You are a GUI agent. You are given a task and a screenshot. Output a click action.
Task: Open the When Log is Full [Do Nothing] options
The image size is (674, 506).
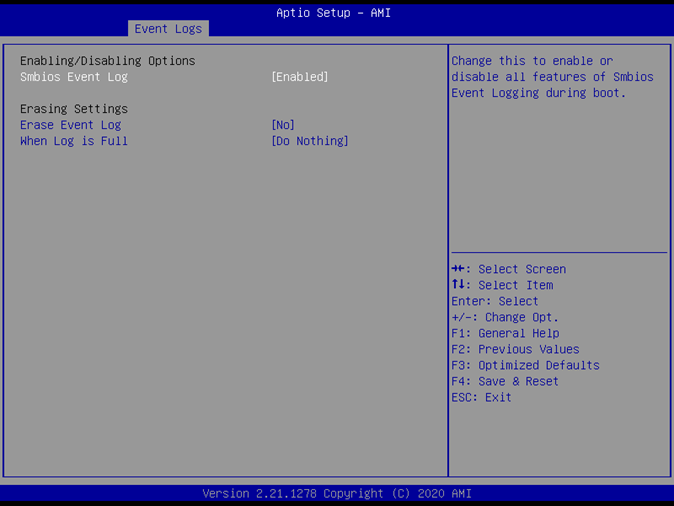click(310, 141)
